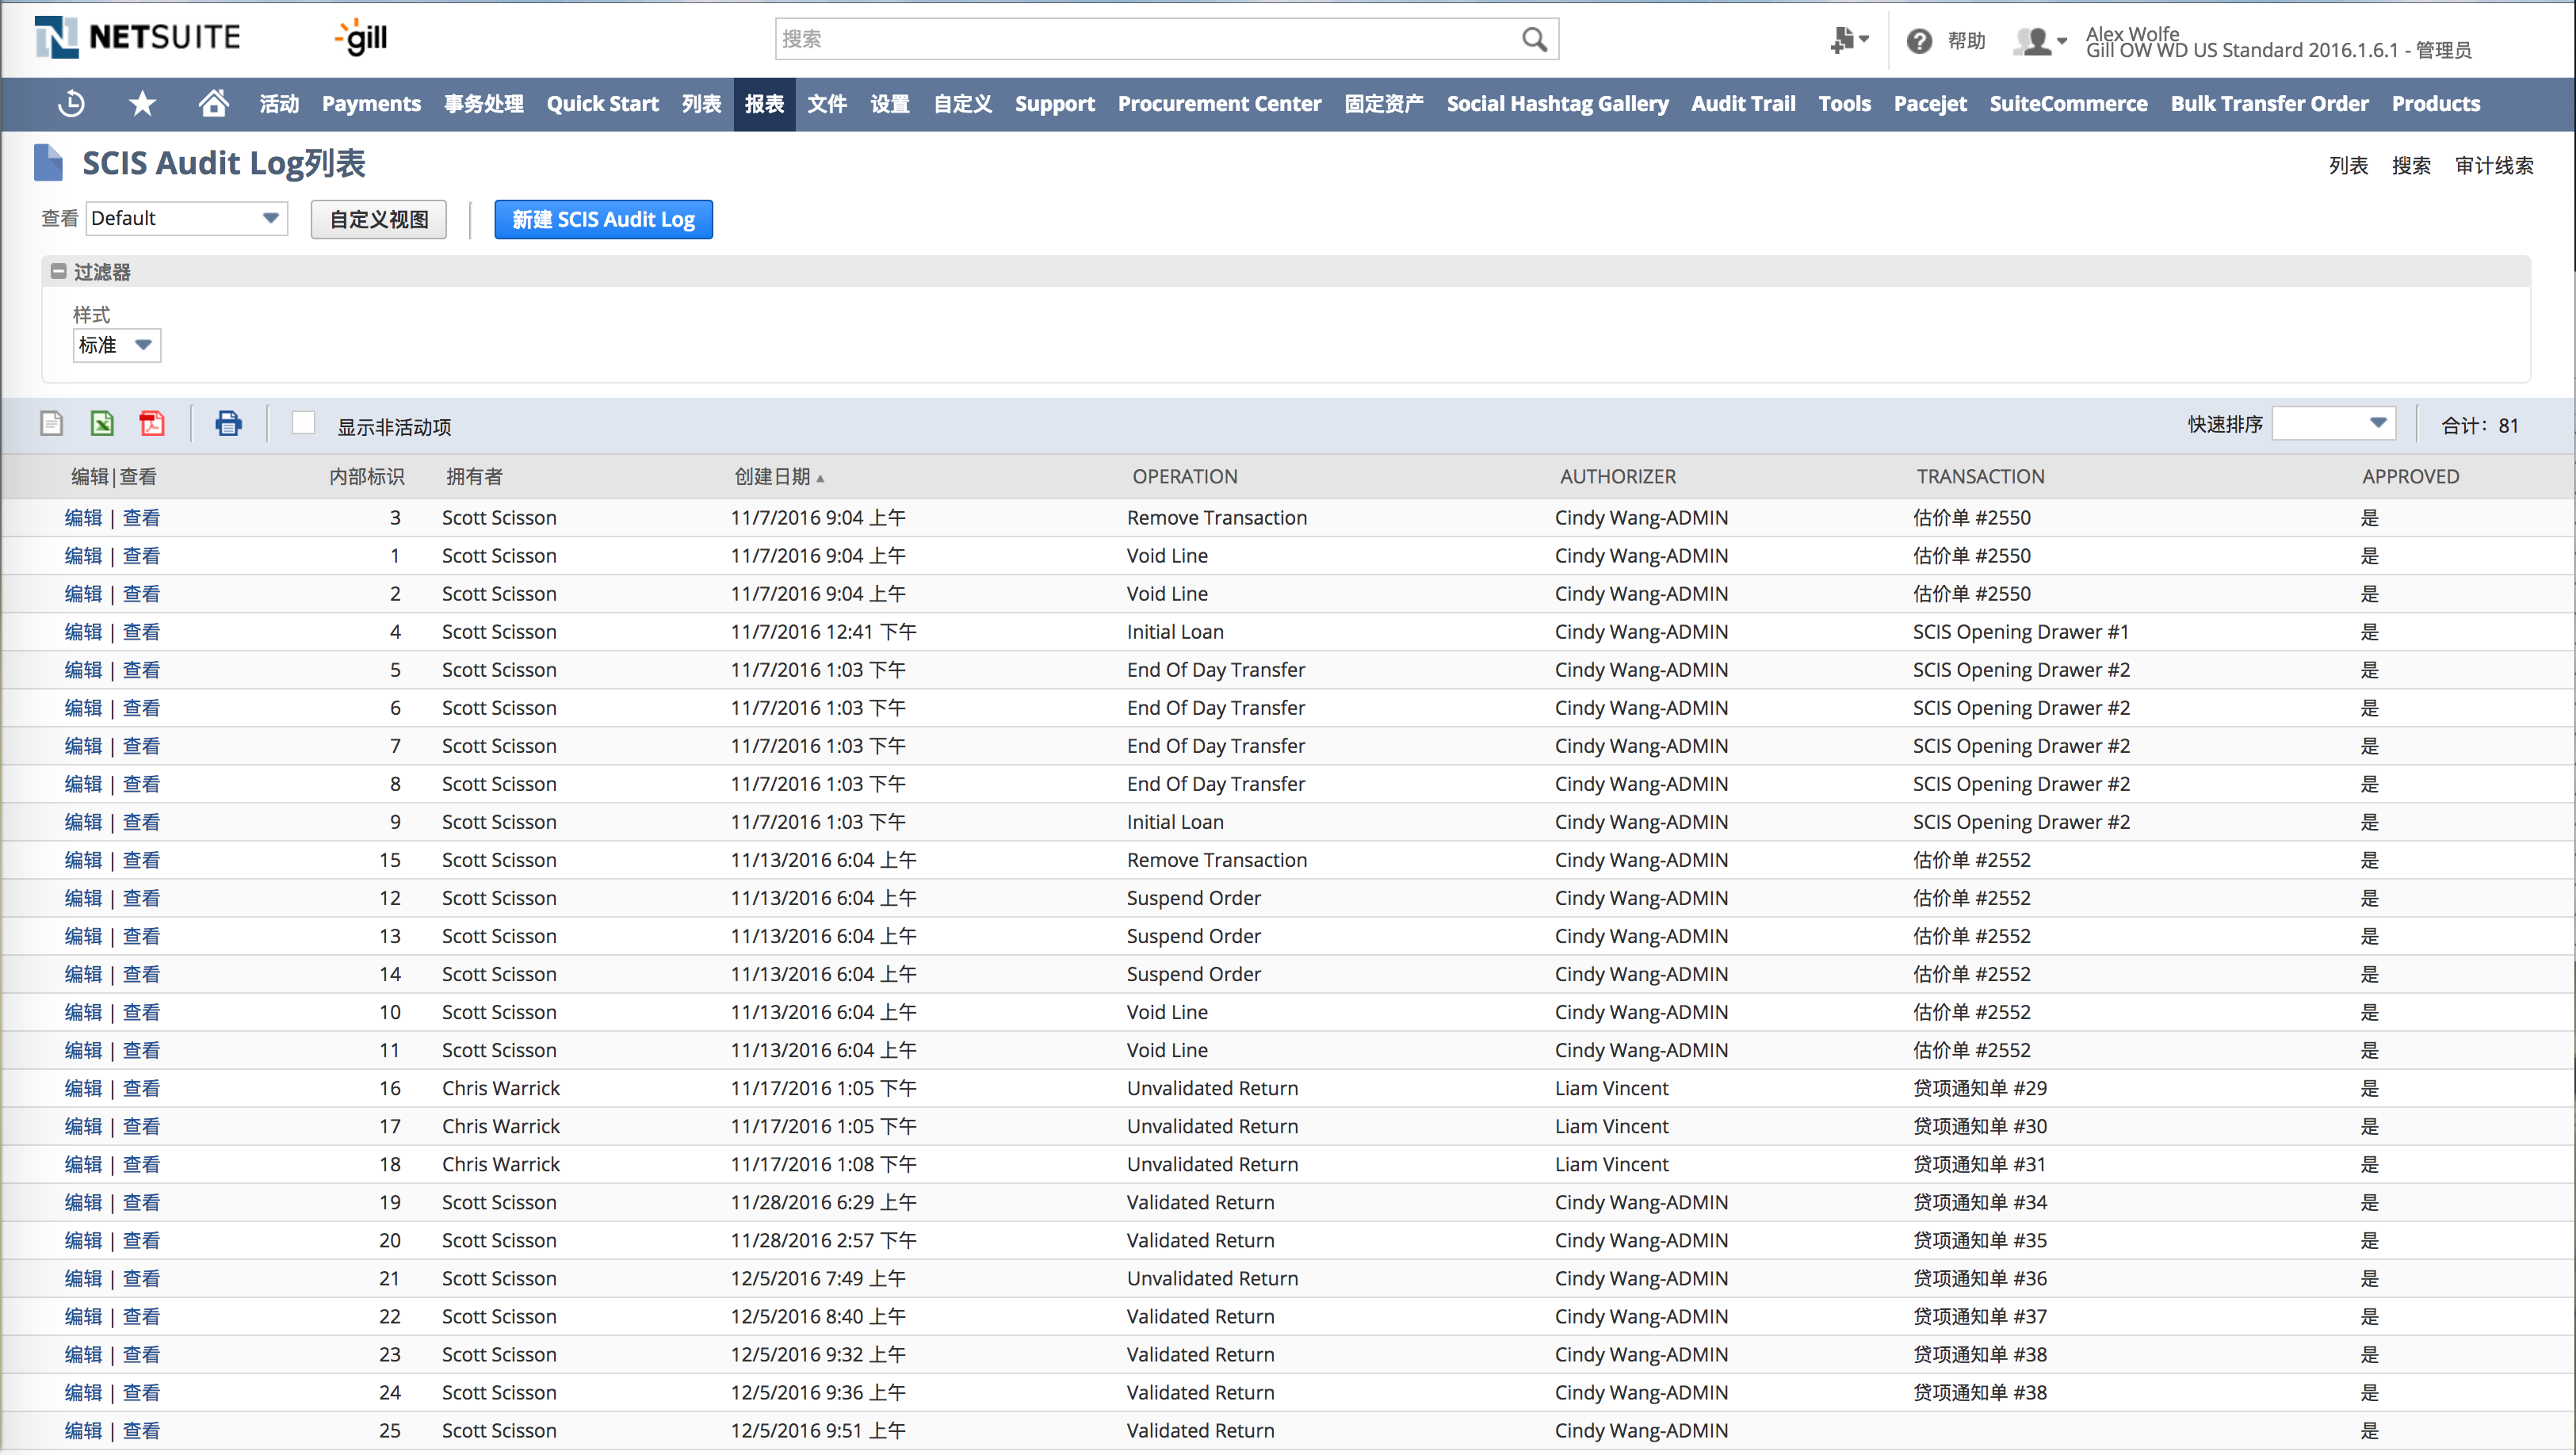Export list to Excel icon
The image size is (2576, 1455).
[102, 424]
